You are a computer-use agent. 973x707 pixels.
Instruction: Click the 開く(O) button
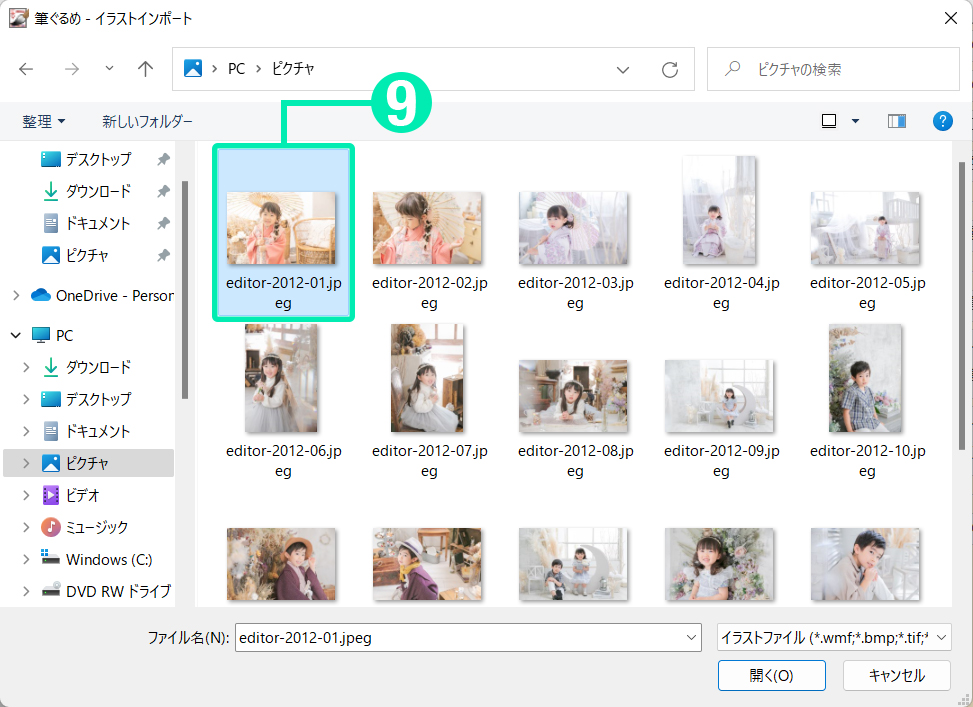(x=771, y=675)
